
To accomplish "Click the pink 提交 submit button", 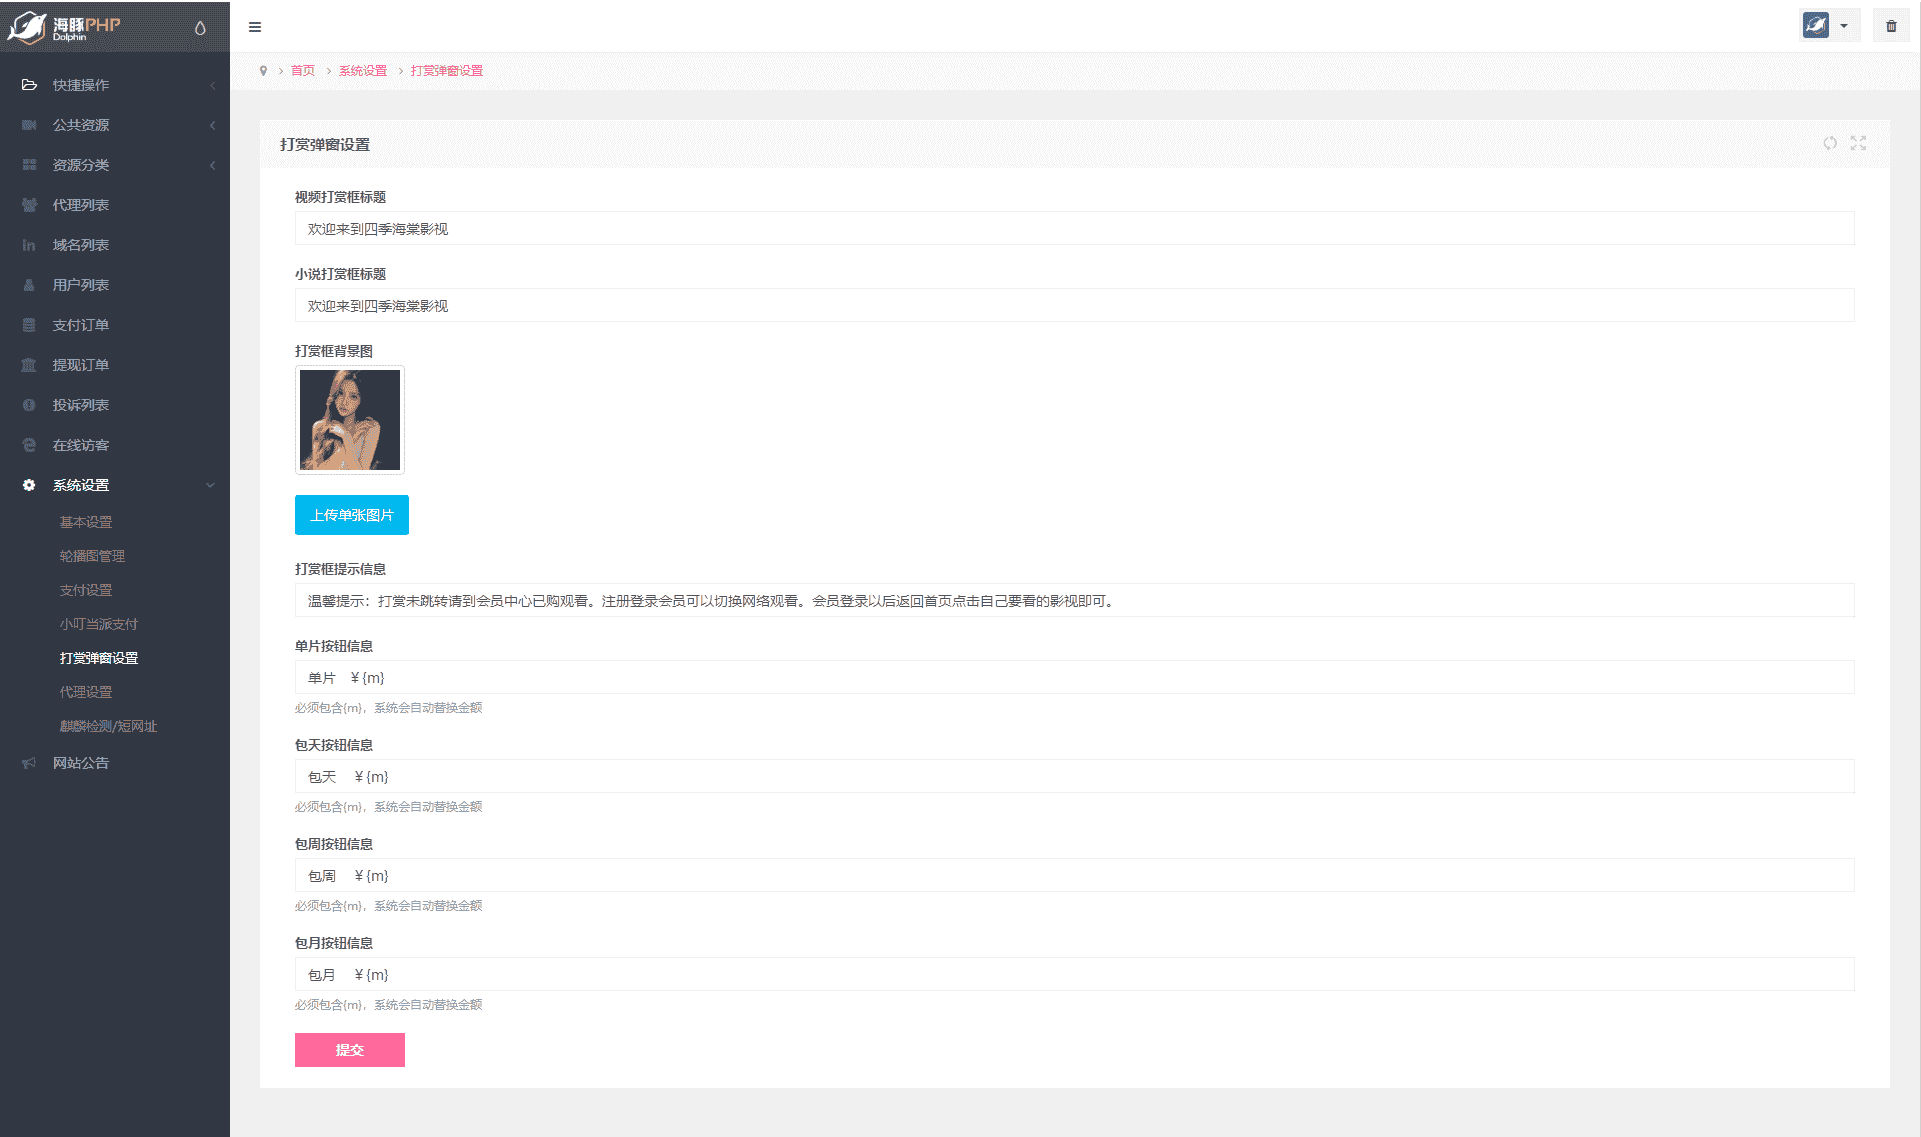I will (350, 1050).
